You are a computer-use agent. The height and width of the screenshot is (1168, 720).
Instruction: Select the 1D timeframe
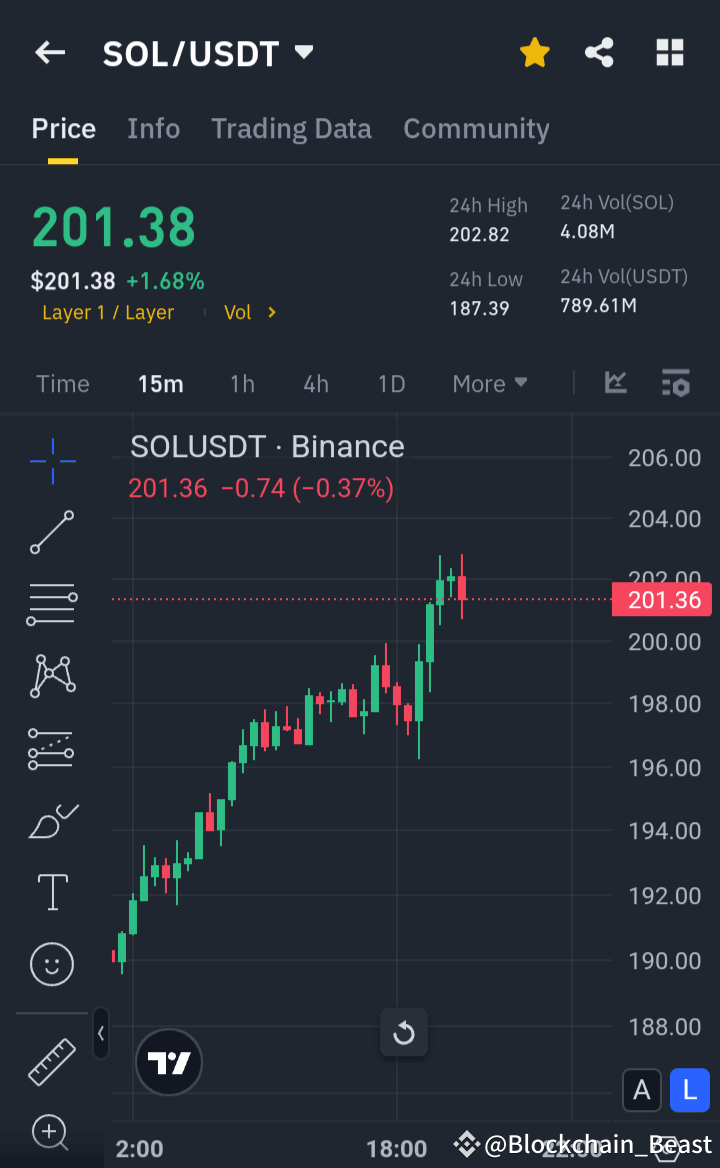coord(391,383)
